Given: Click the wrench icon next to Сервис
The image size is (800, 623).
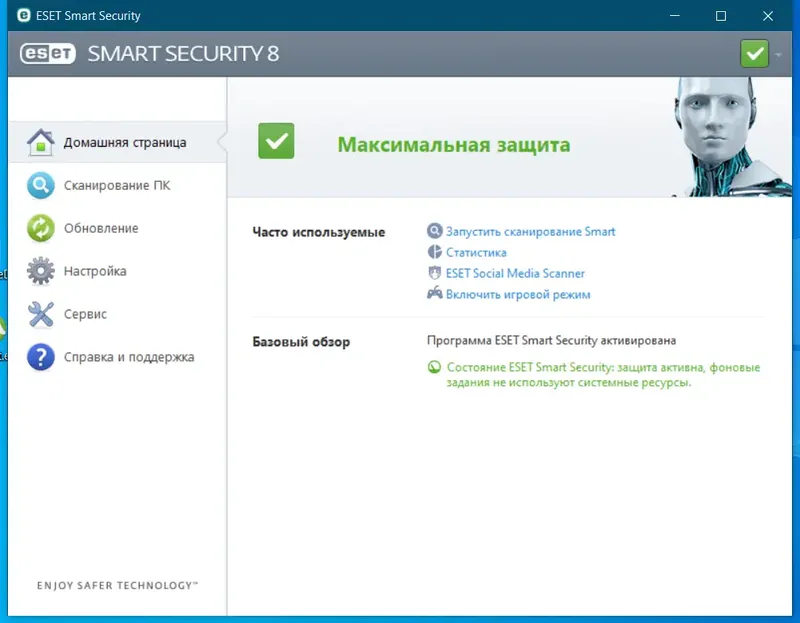Looking at the screenshot, I should tap(40, 314).
